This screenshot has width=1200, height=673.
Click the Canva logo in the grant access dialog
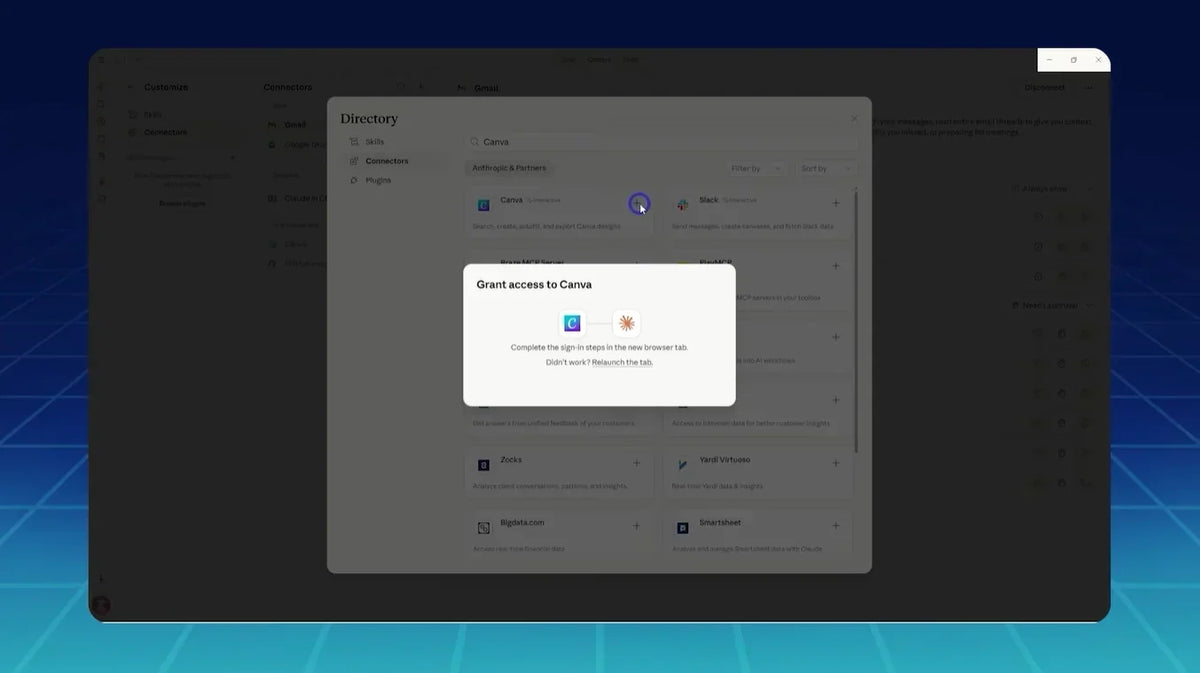(572, 323)
